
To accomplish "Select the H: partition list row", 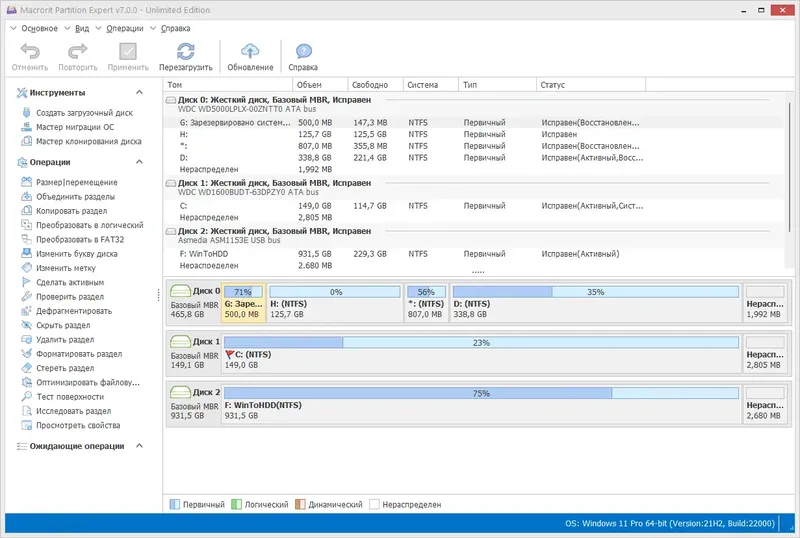I will 474,134.
